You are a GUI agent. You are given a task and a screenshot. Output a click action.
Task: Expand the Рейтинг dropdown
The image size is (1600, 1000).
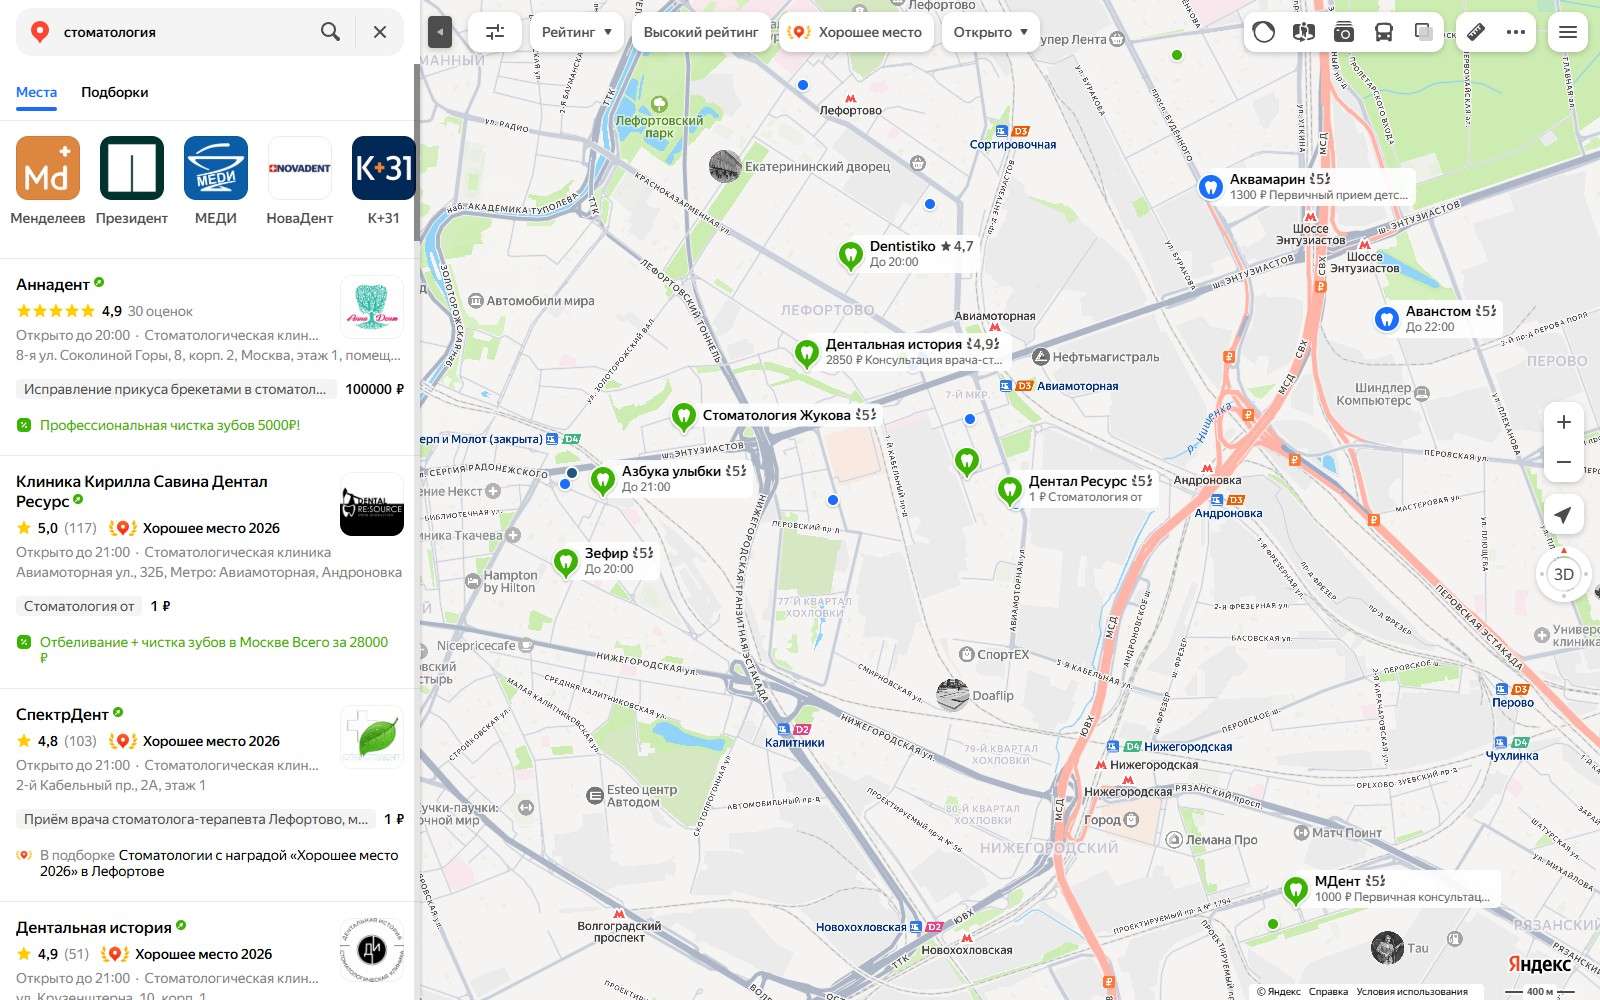577,32
